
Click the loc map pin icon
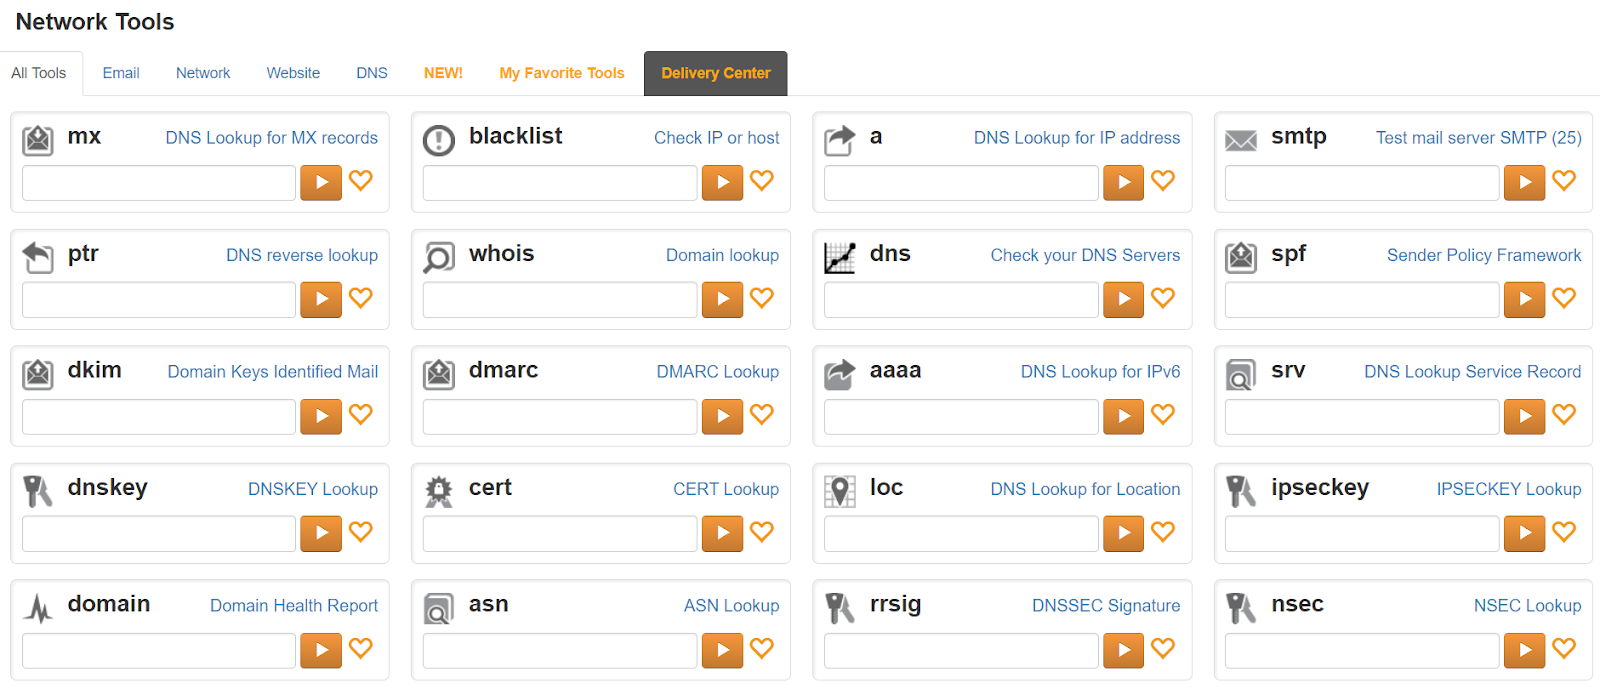click(840, 492)
